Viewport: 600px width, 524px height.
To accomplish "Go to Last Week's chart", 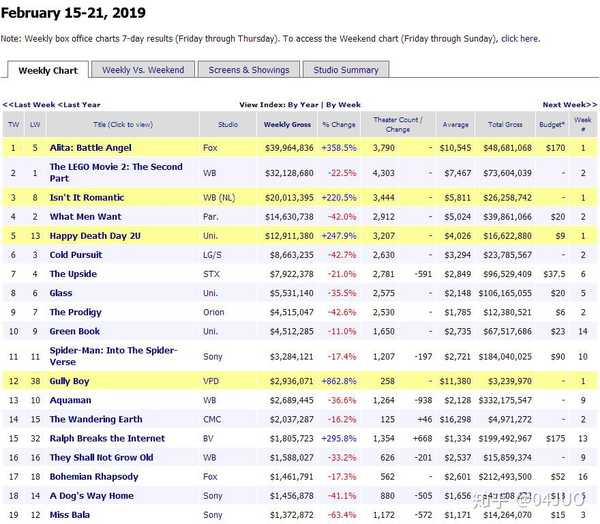I will [x=29, y=105].
